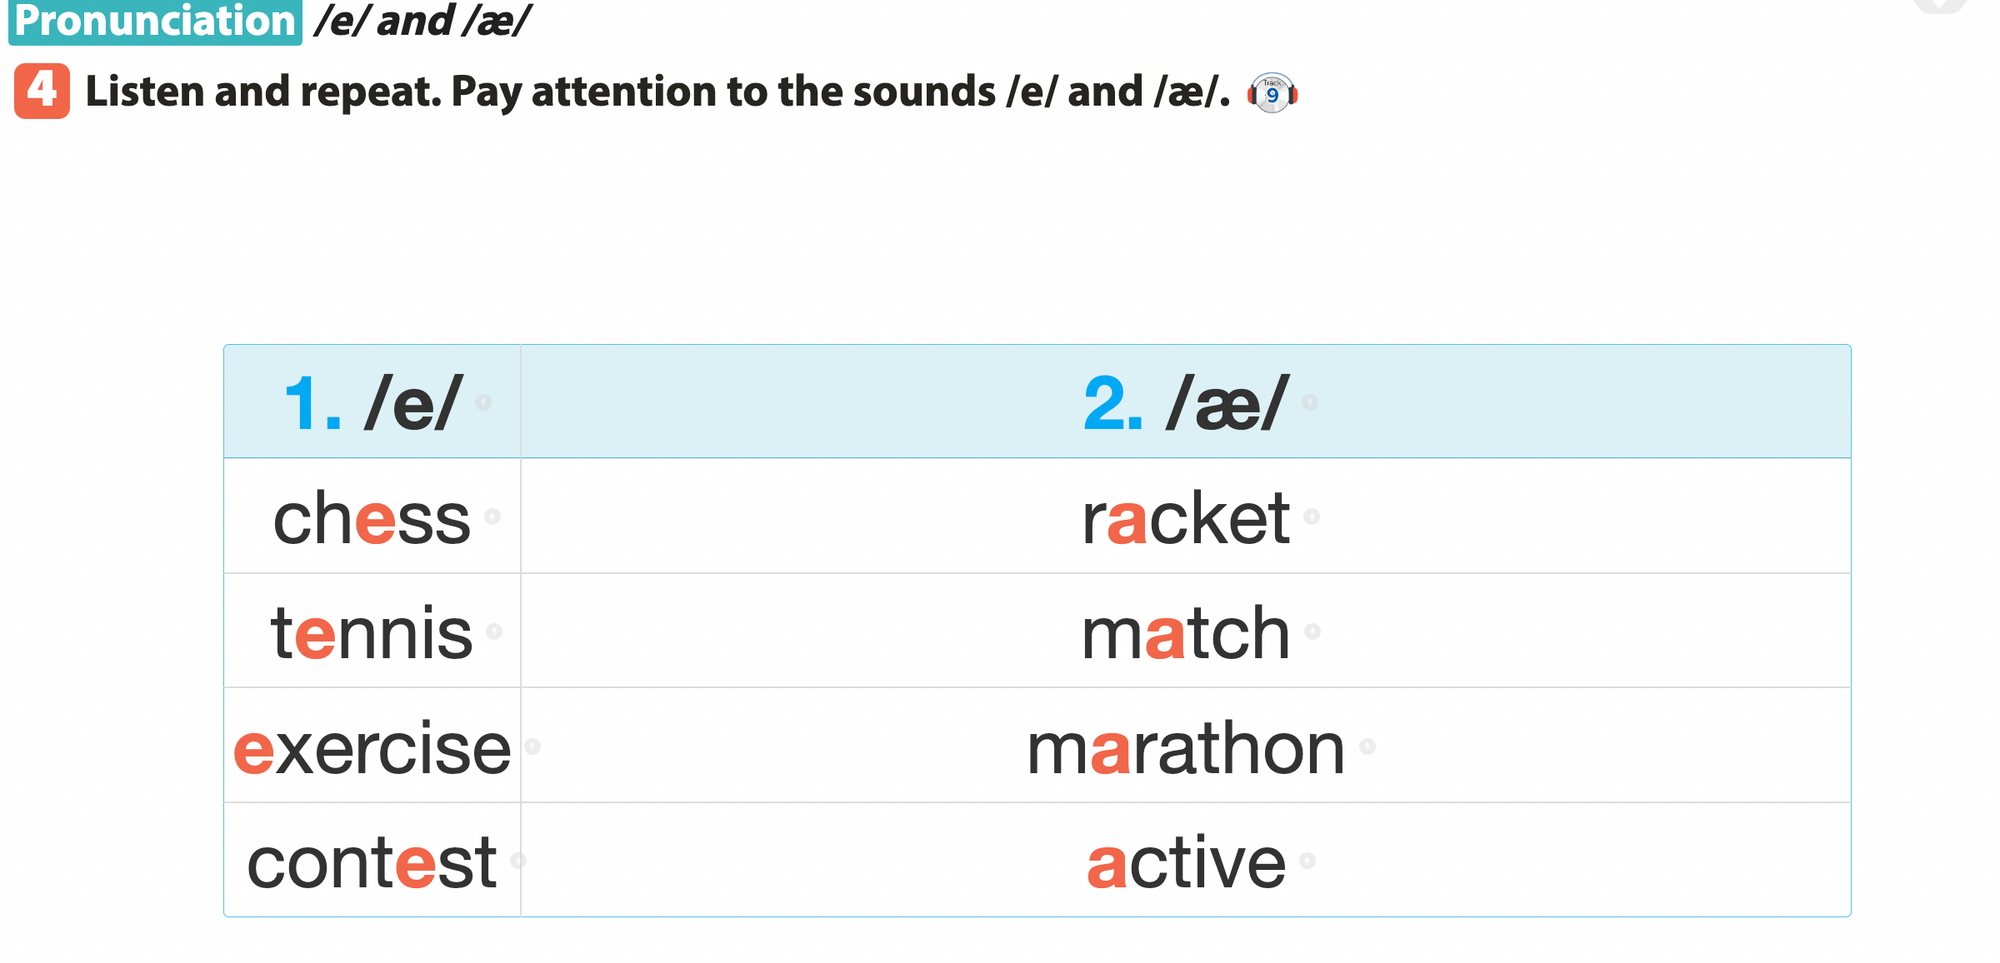This screenshot has height=963, width=2000.
Task: Play the sound dot next to "marathon"
Action: (1368, 746)
